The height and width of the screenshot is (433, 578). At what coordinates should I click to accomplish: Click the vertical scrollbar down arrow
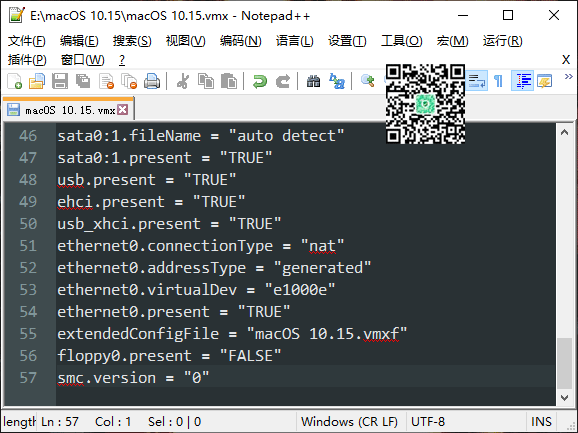click(x=564, y=398)
